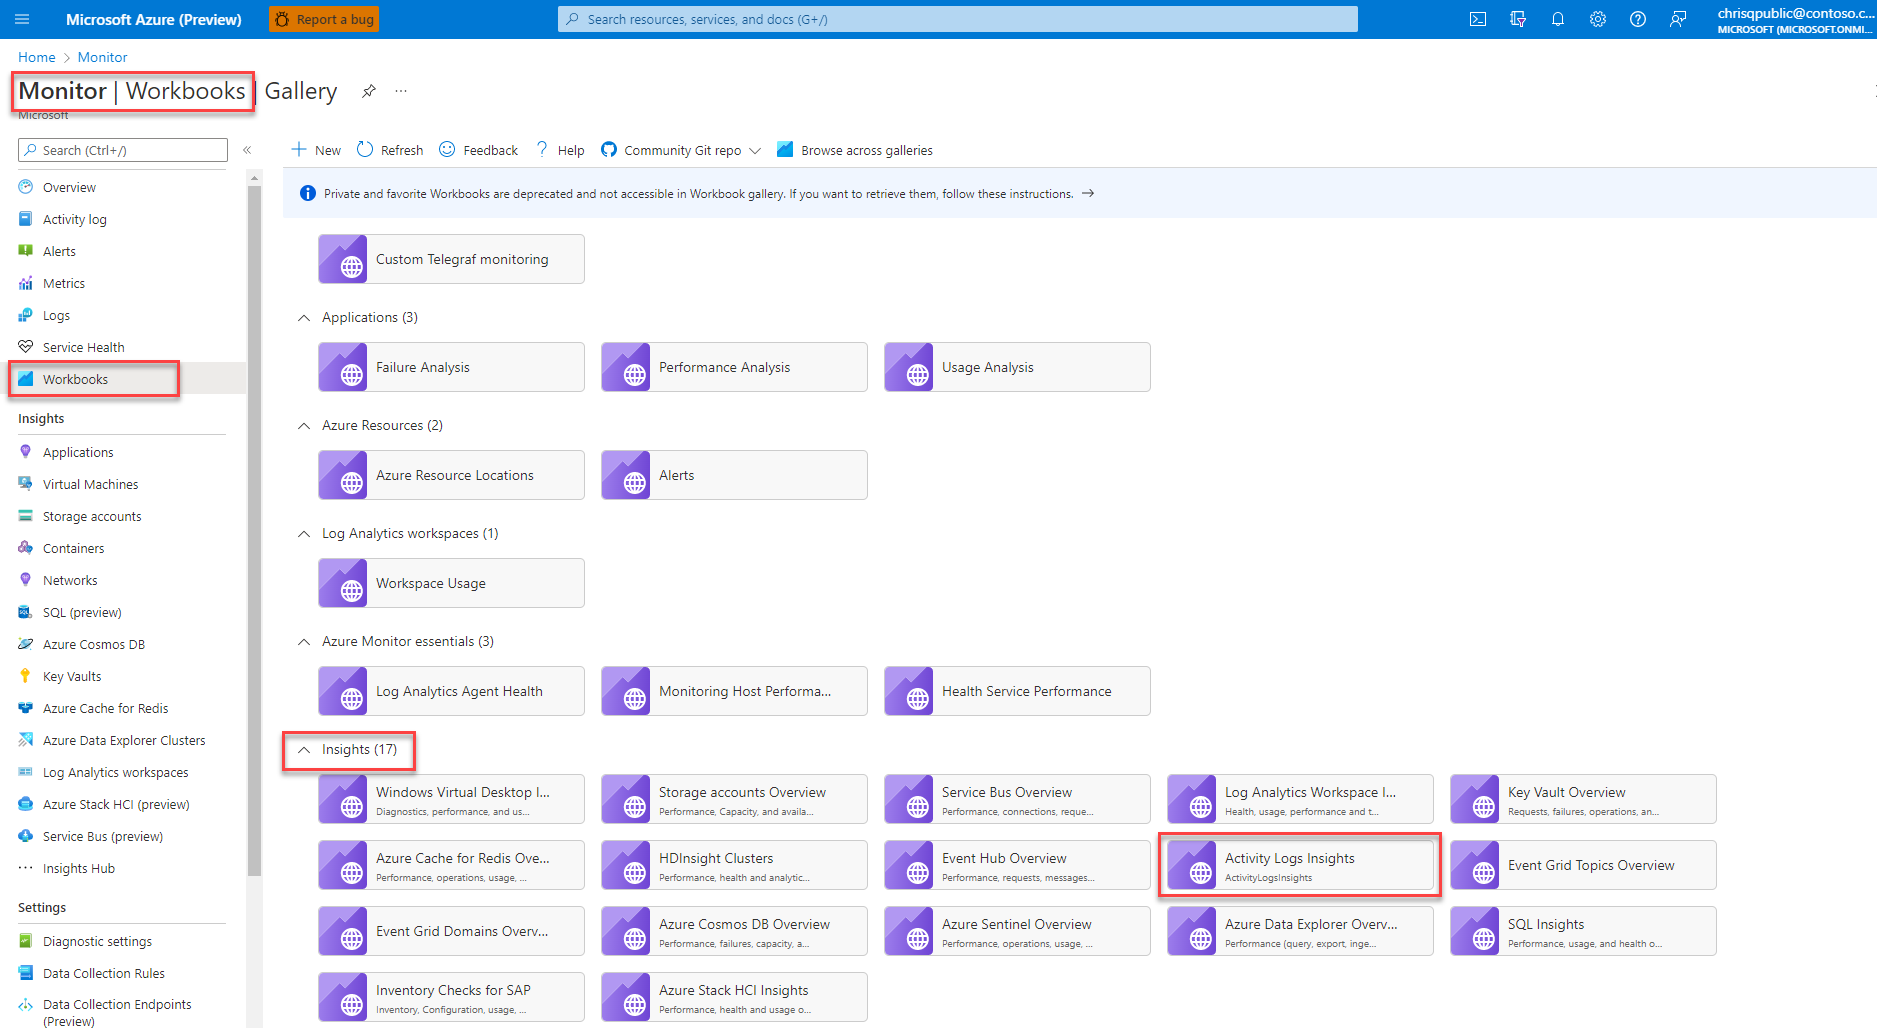Click Report a bug button
The image size is (1877, 1028).
(324, 19)
